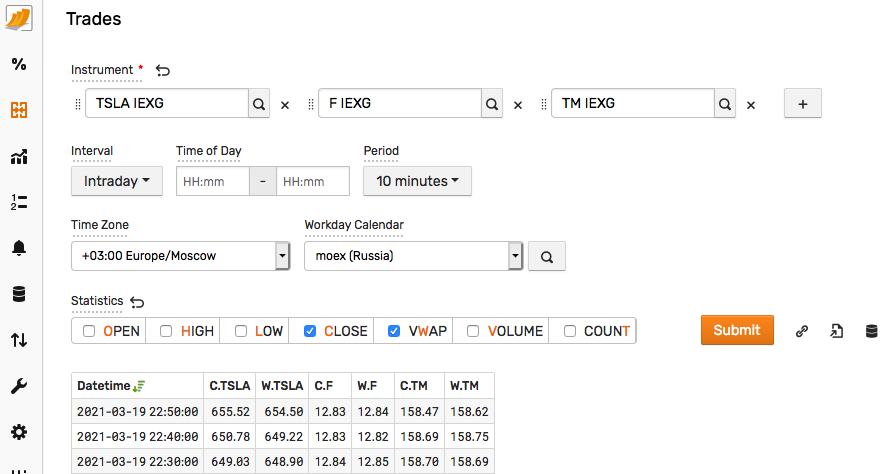
Task: Search for the TSLA IEXG instrument
Action: click(x=259, y=103)
